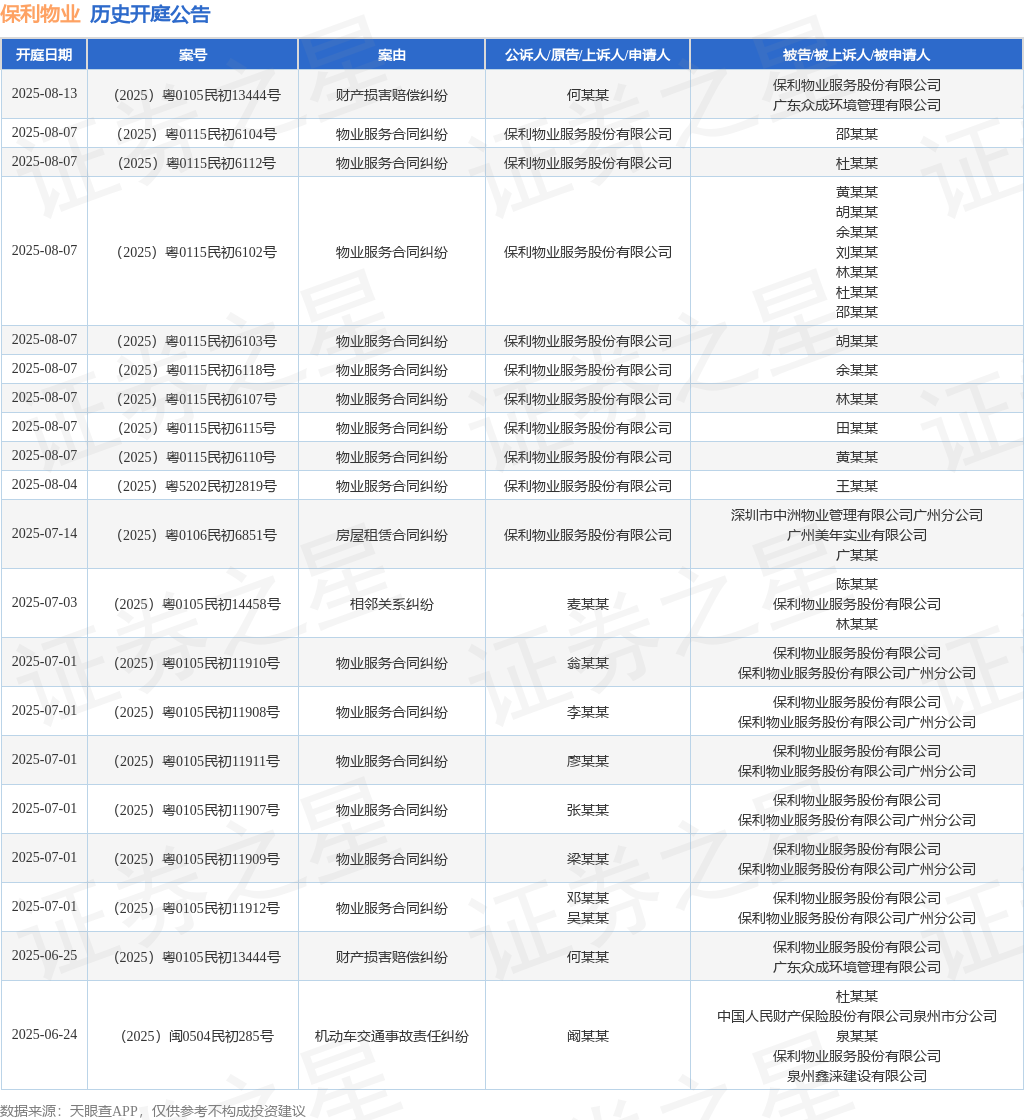Click date cell 2025-06-24

(44, 1035)
